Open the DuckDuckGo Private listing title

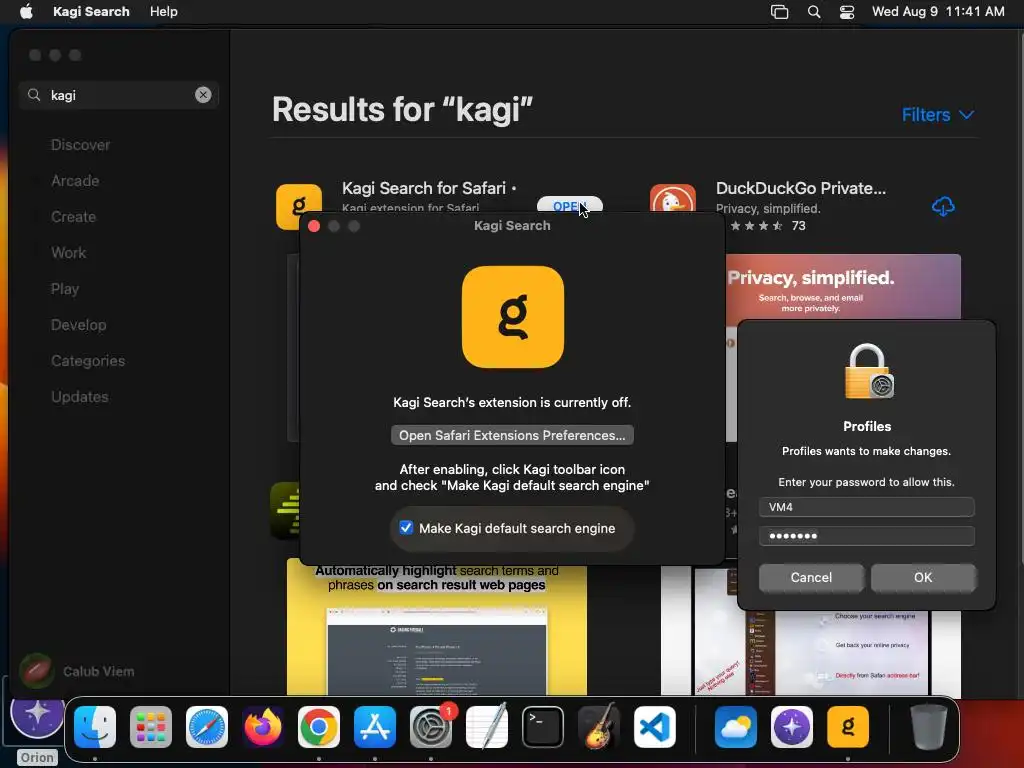coord(801,188)
